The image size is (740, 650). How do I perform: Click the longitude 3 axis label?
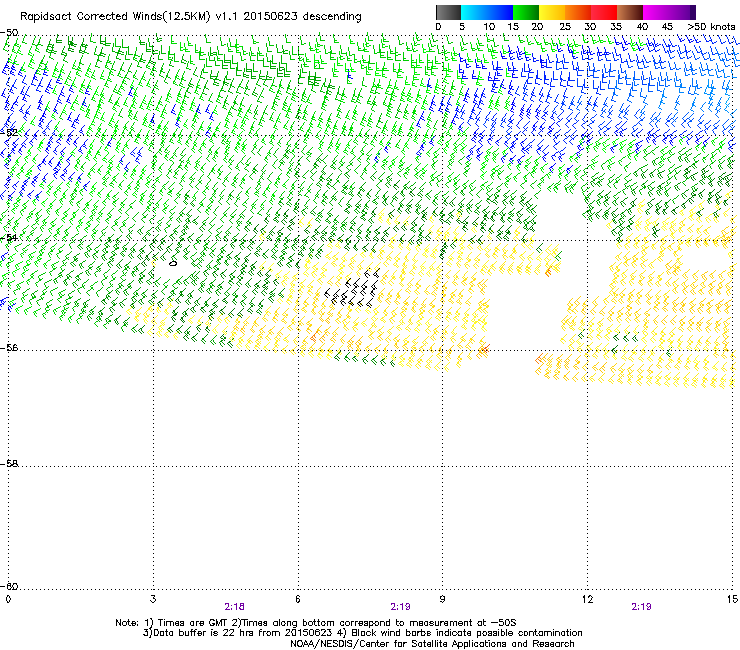(x=153, y=599)
